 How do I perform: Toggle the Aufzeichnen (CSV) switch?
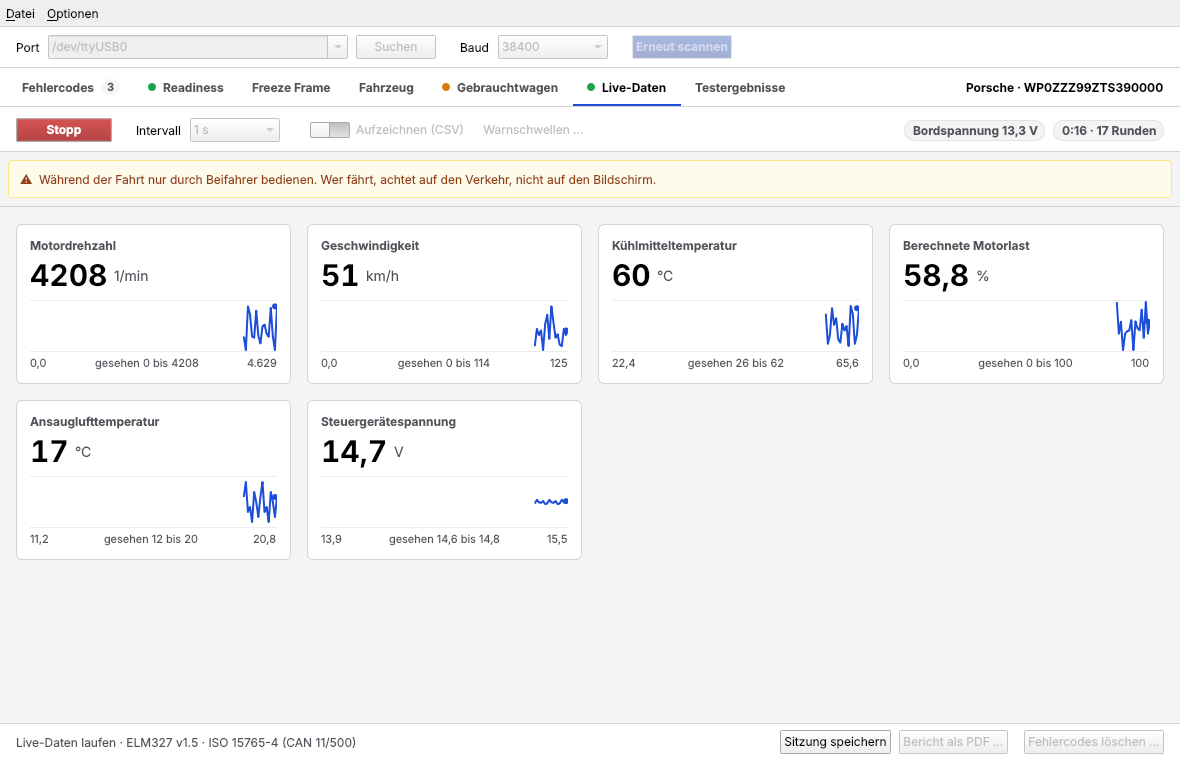coord(330,130)
